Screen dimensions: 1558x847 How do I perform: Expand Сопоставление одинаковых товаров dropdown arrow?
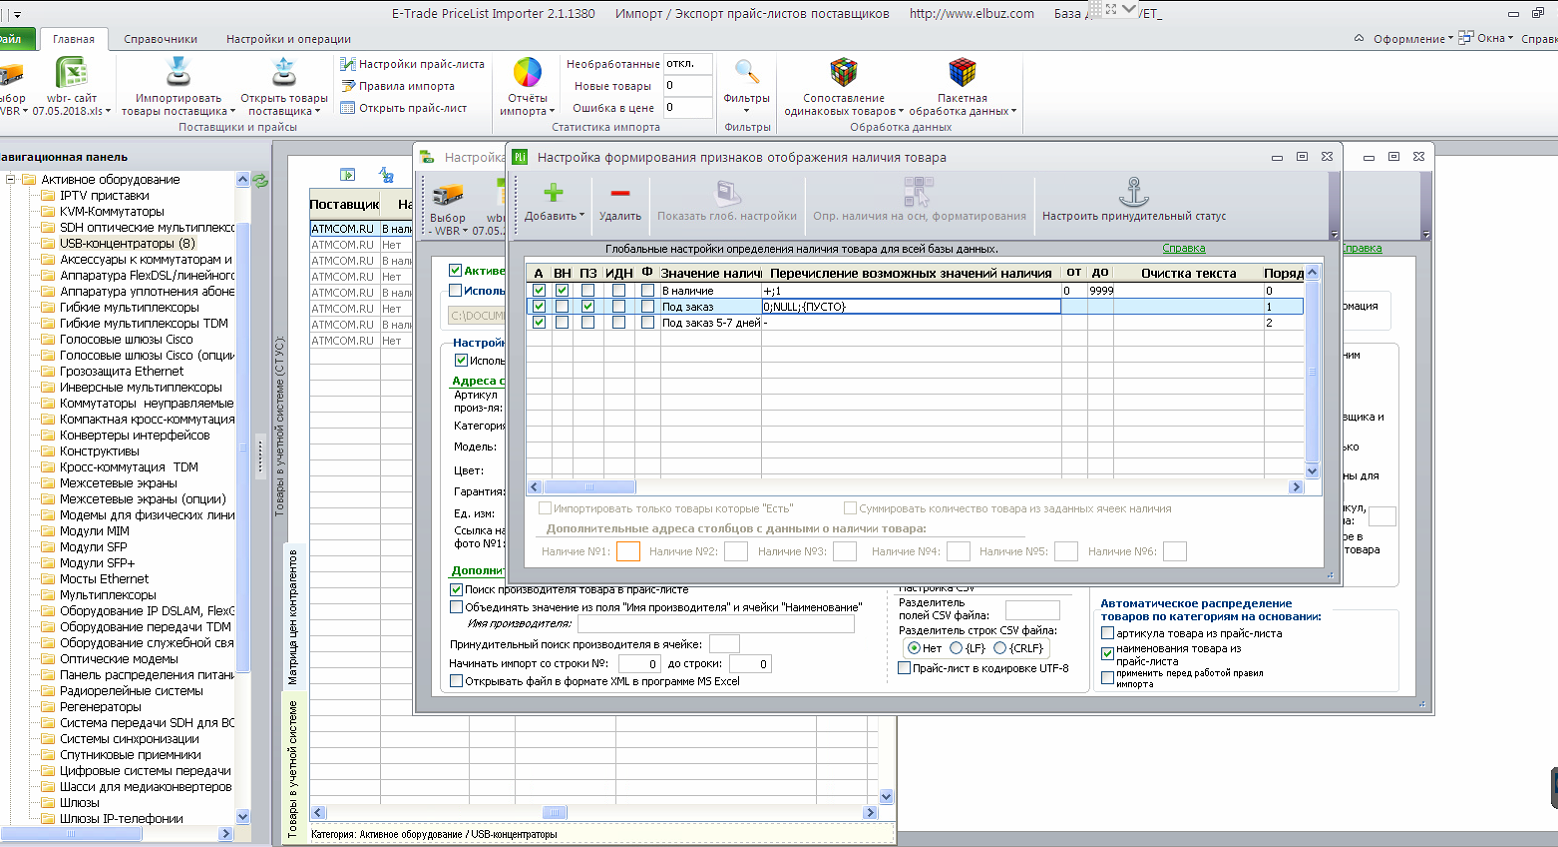(x=901, y=112)
